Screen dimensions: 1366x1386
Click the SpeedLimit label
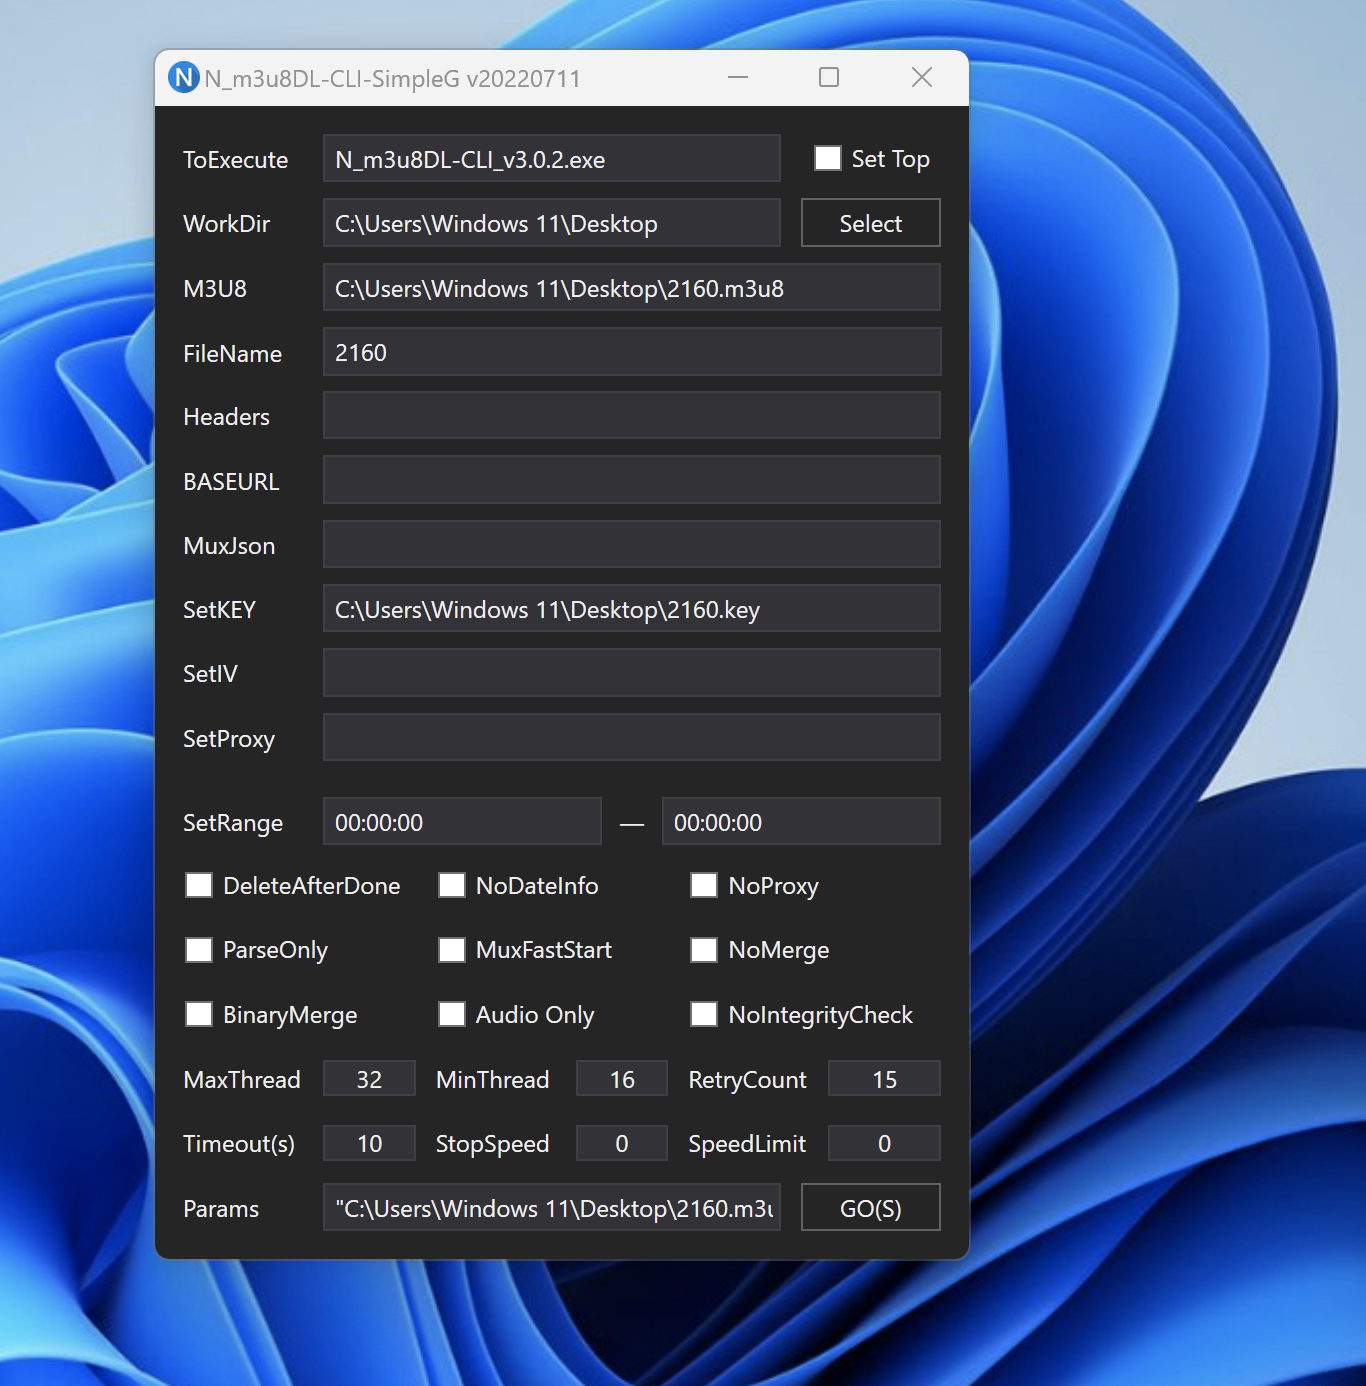(x=747, y=1144)
